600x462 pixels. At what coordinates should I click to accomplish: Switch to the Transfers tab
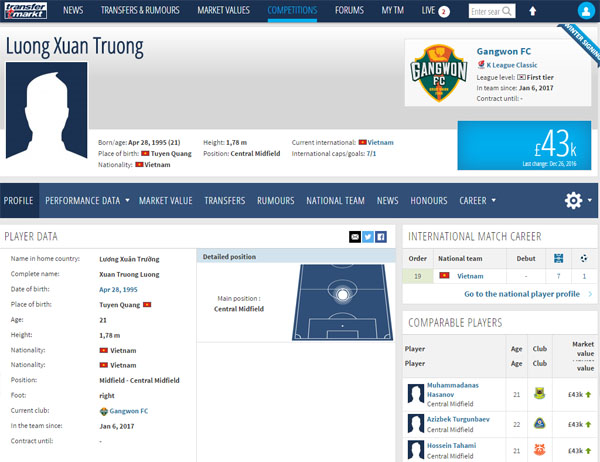pyautogui.click(x=225, y=201)
